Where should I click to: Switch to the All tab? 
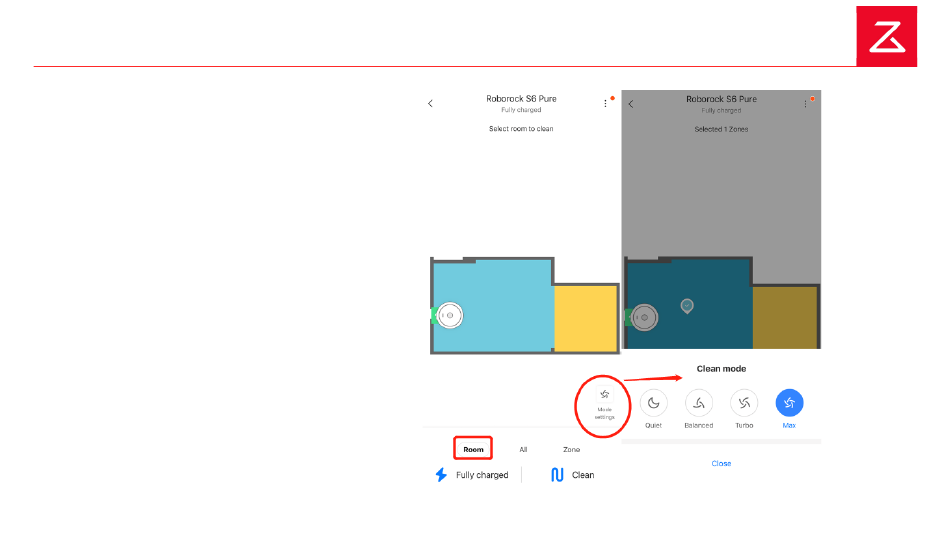pyautogui.click(x=523, y=450)
